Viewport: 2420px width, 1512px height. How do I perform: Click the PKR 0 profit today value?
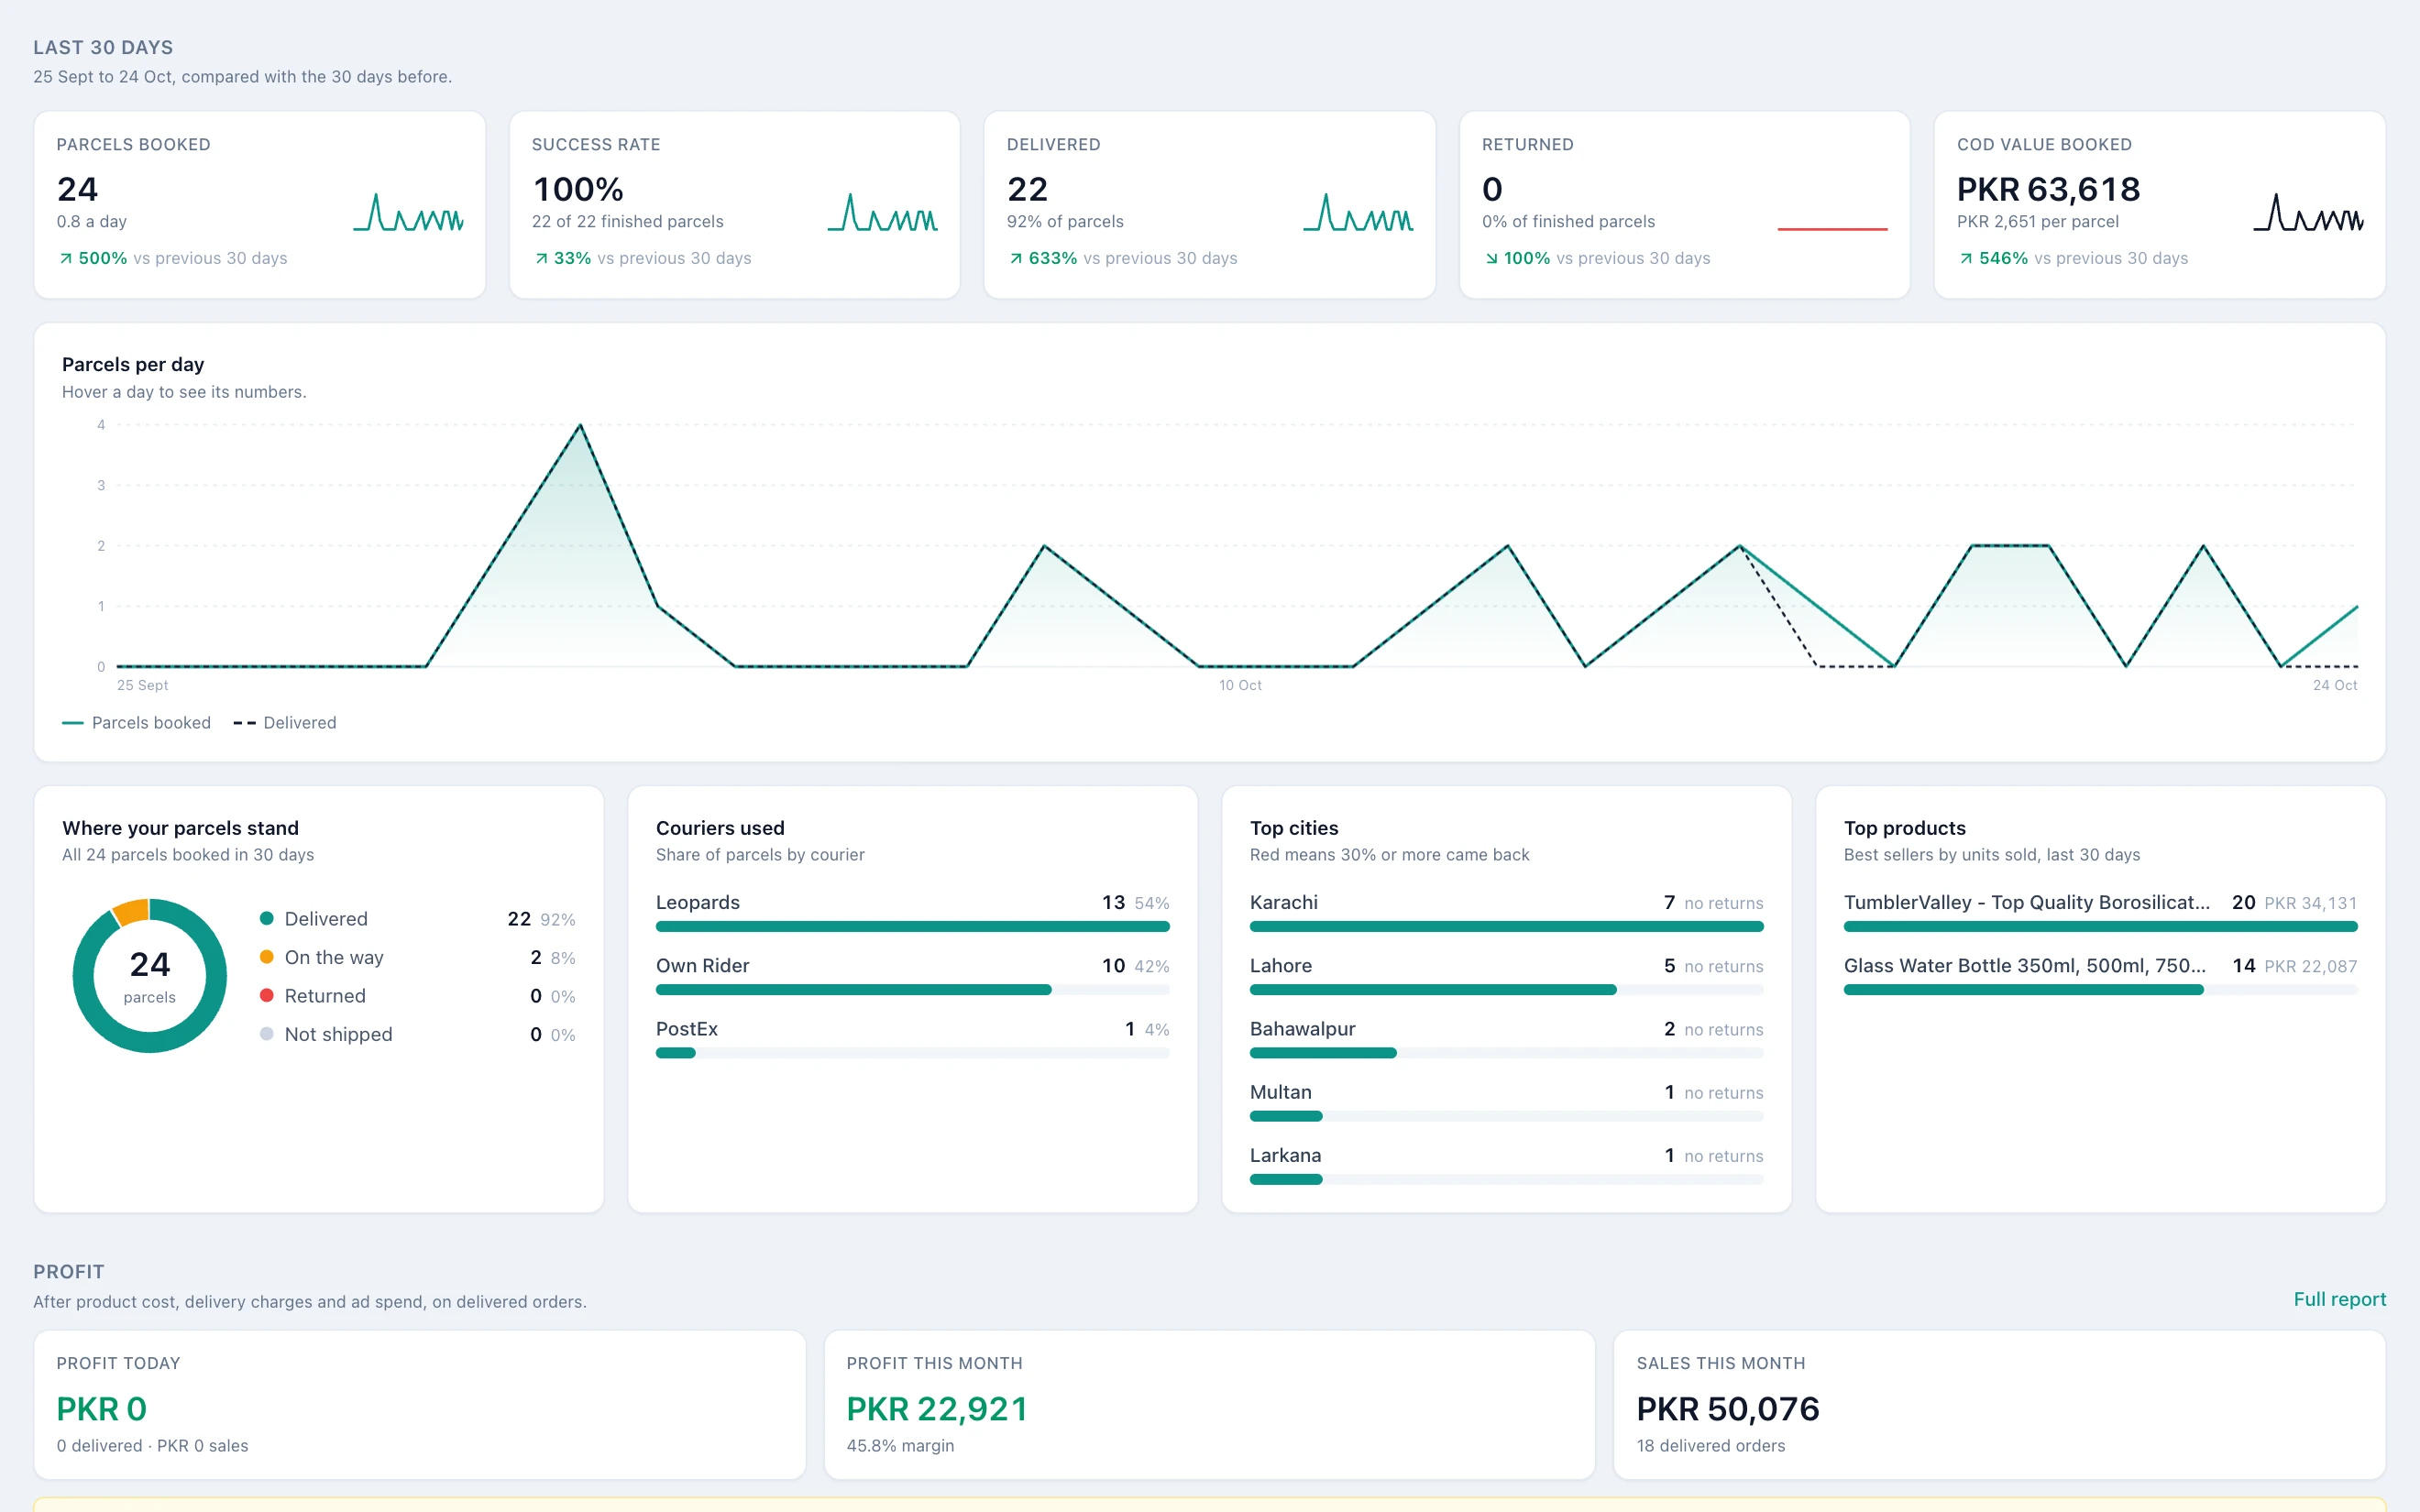pos(101,1408)
